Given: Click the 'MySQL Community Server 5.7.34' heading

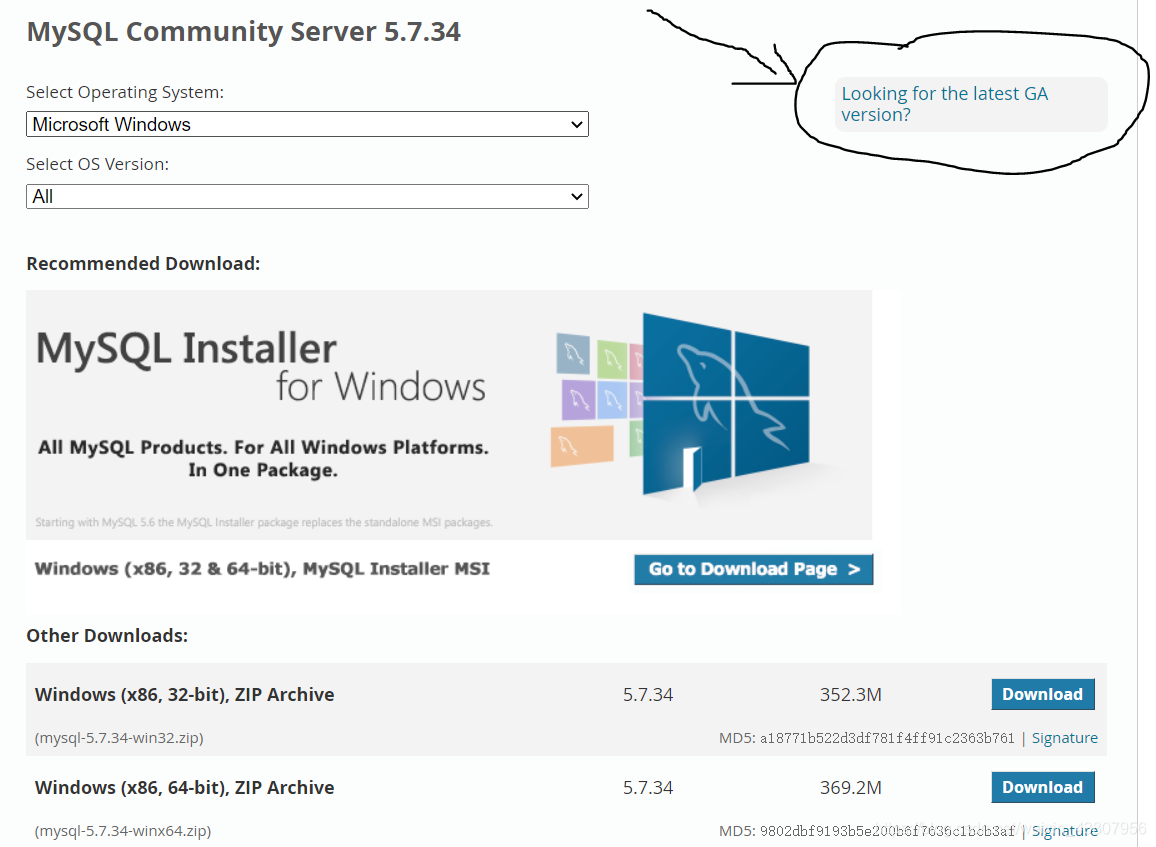Looking at the screenshot, I should [x=243, y=32].
